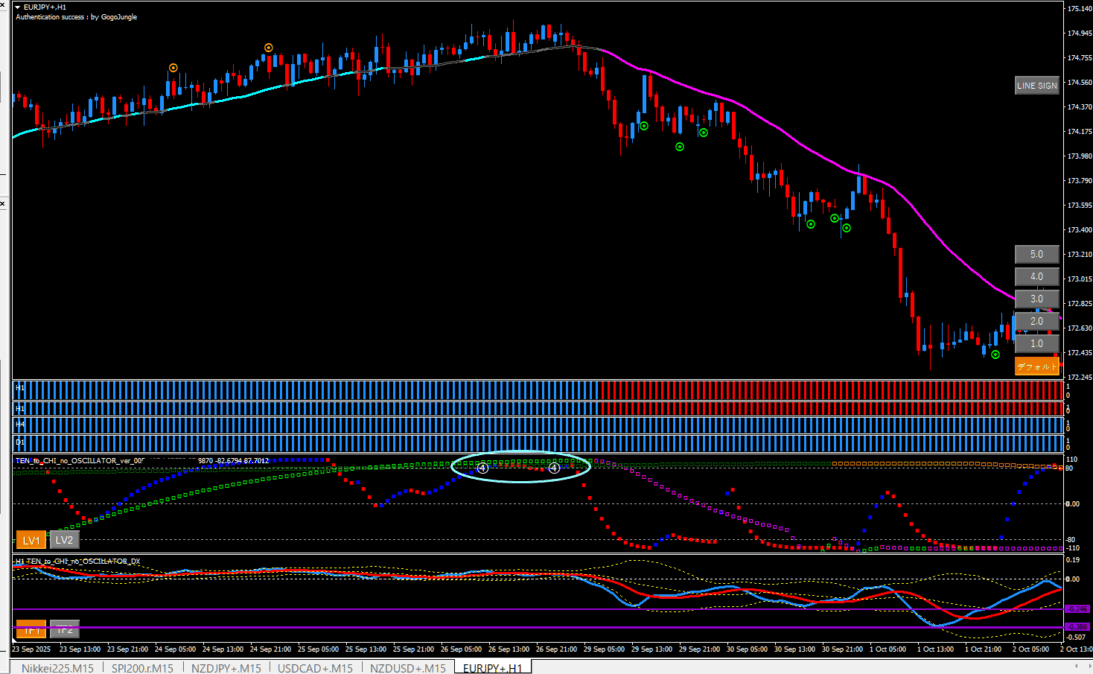Screen dimensions: 1093x674
Task: Toggle the orange LV1 button in oscillator panel
Action: 30,540
